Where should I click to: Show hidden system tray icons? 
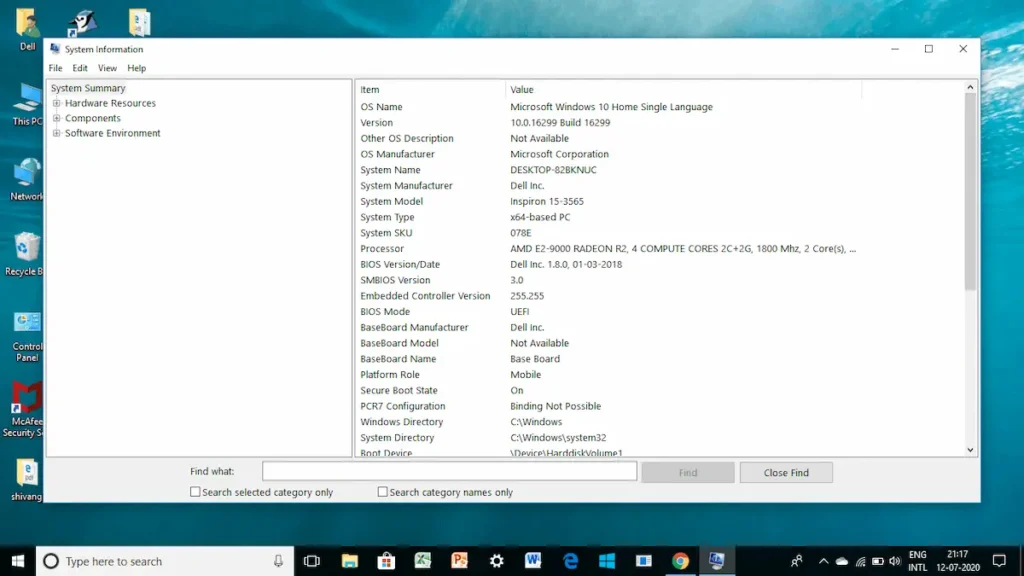tap(824, 561)
